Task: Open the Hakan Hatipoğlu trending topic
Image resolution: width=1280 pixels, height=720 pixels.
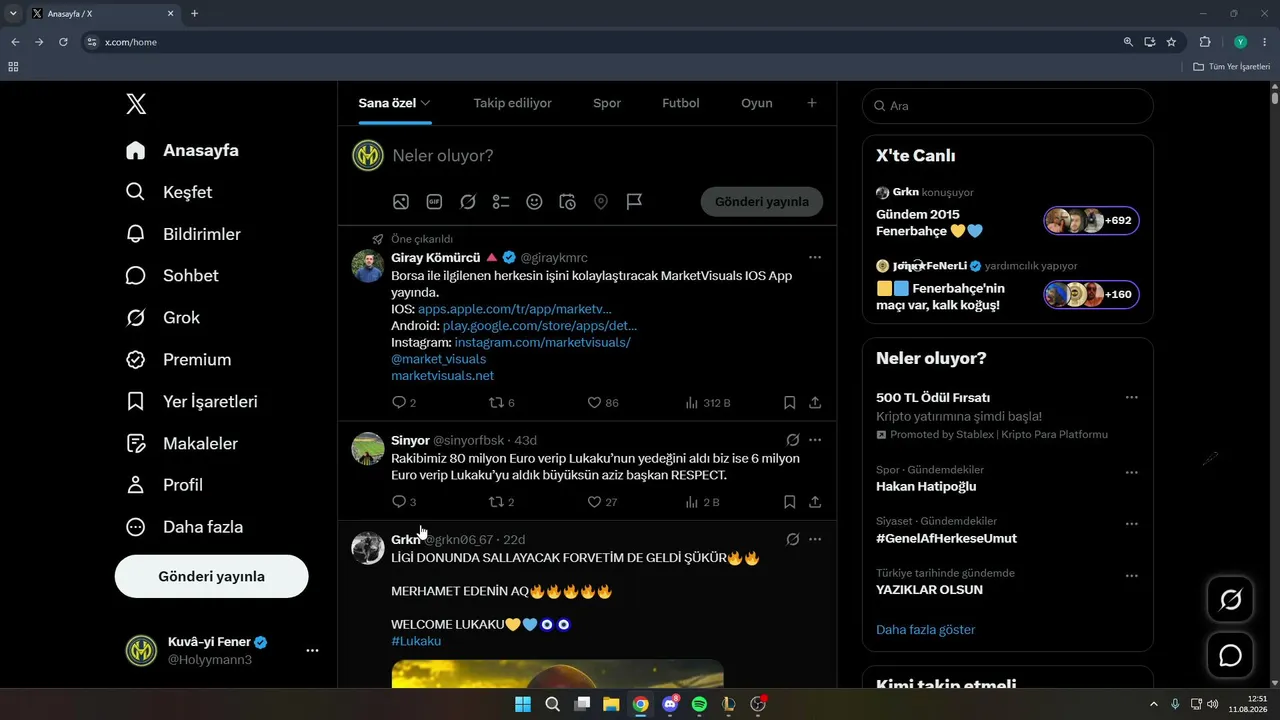Action: pos(926,487)
